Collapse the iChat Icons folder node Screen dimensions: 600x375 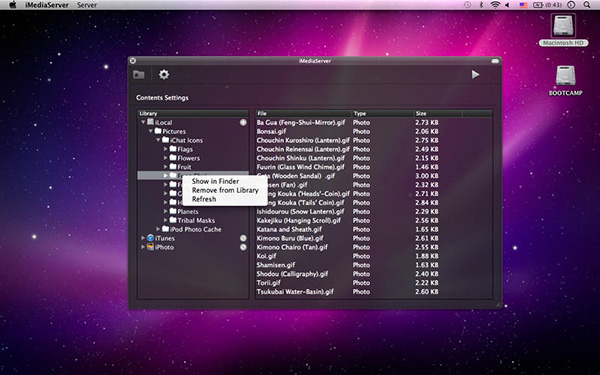click(x=158, y=140)
